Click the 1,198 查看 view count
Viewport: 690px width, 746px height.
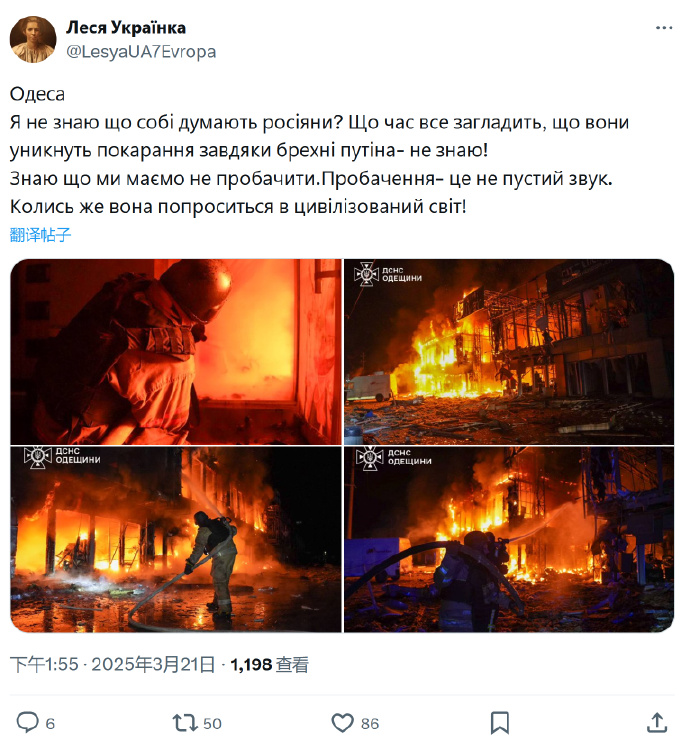[x=270, y=664]
